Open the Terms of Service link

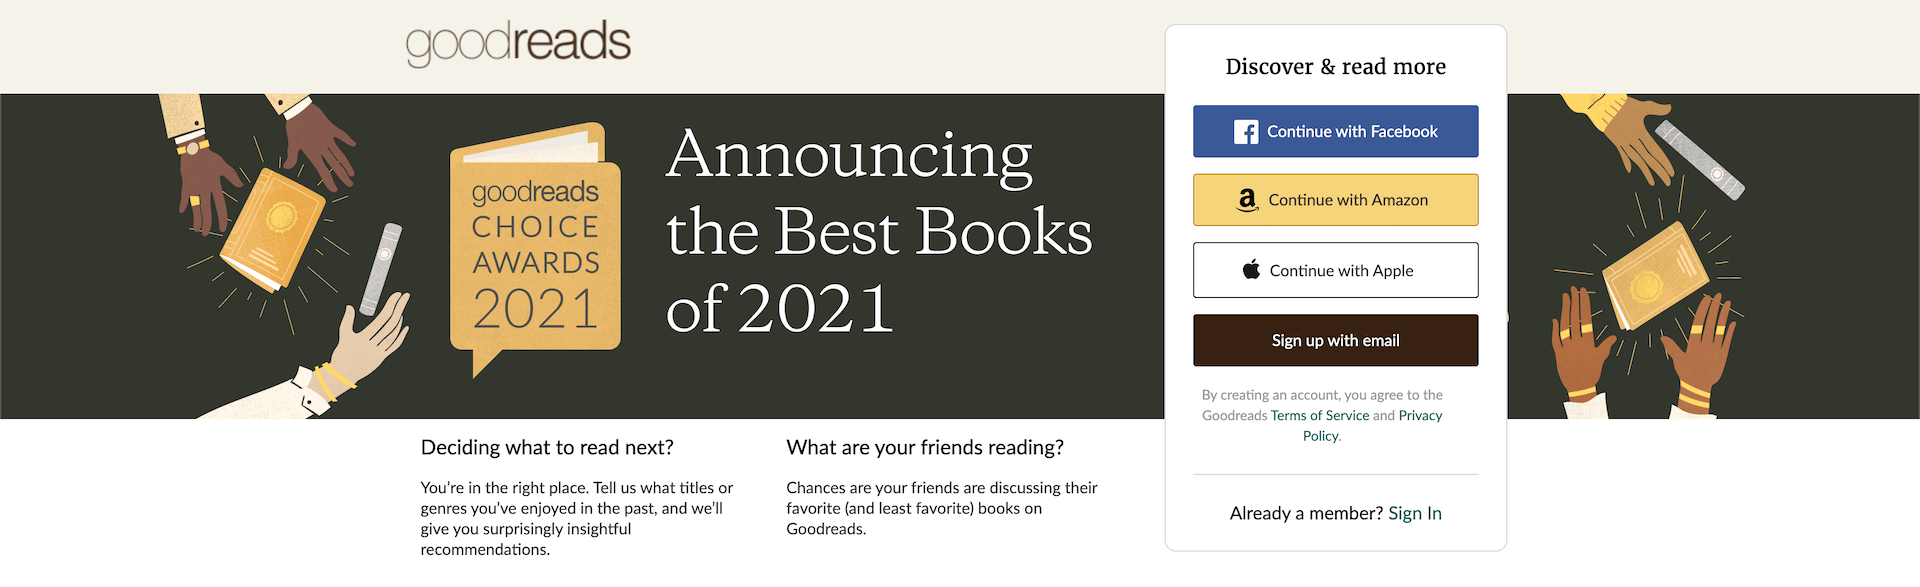[x=1320, y=415]
